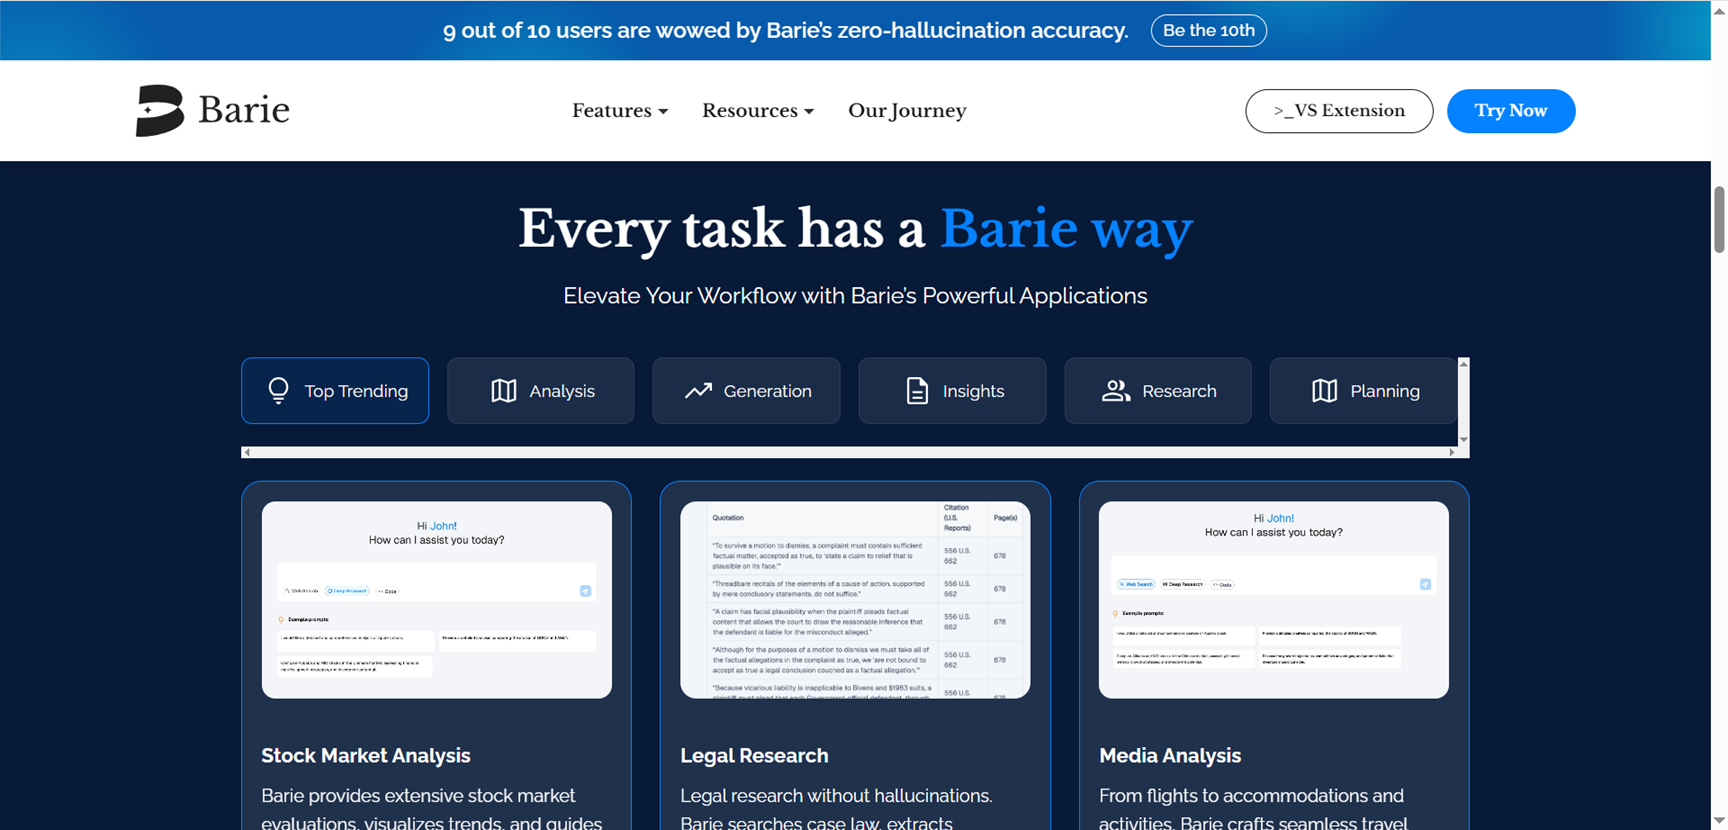
Task: Click the map icon on Analysis tab
Action: coord(504,391)
